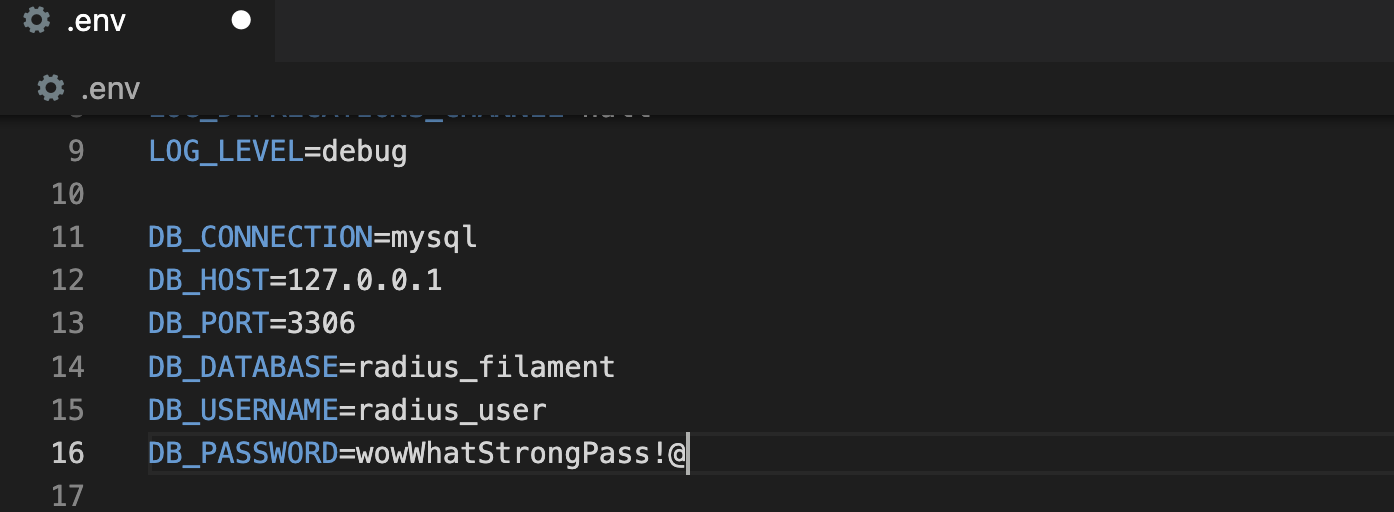
Task: Click line number 15 in the gutter
Action: [67, 410]
